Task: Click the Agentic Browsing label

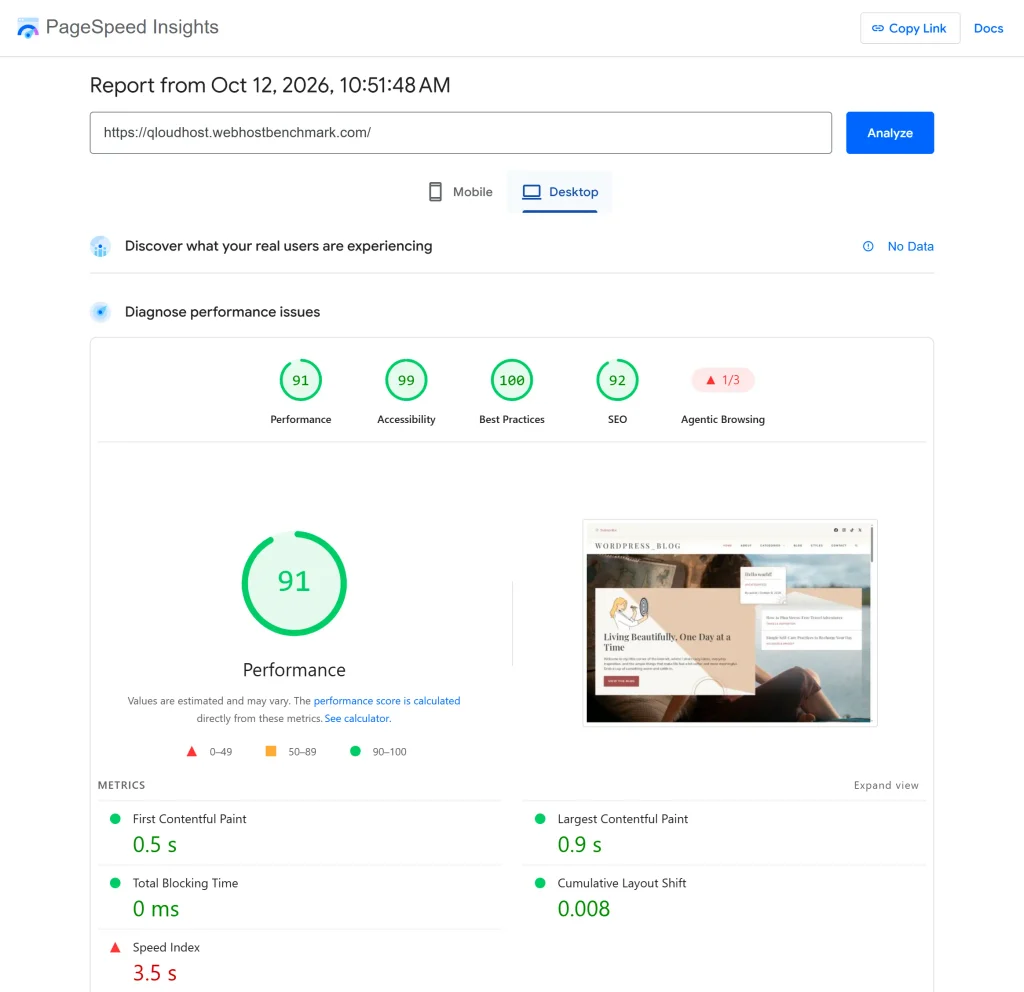Action: pyautogui.click(x=722, y=419)
